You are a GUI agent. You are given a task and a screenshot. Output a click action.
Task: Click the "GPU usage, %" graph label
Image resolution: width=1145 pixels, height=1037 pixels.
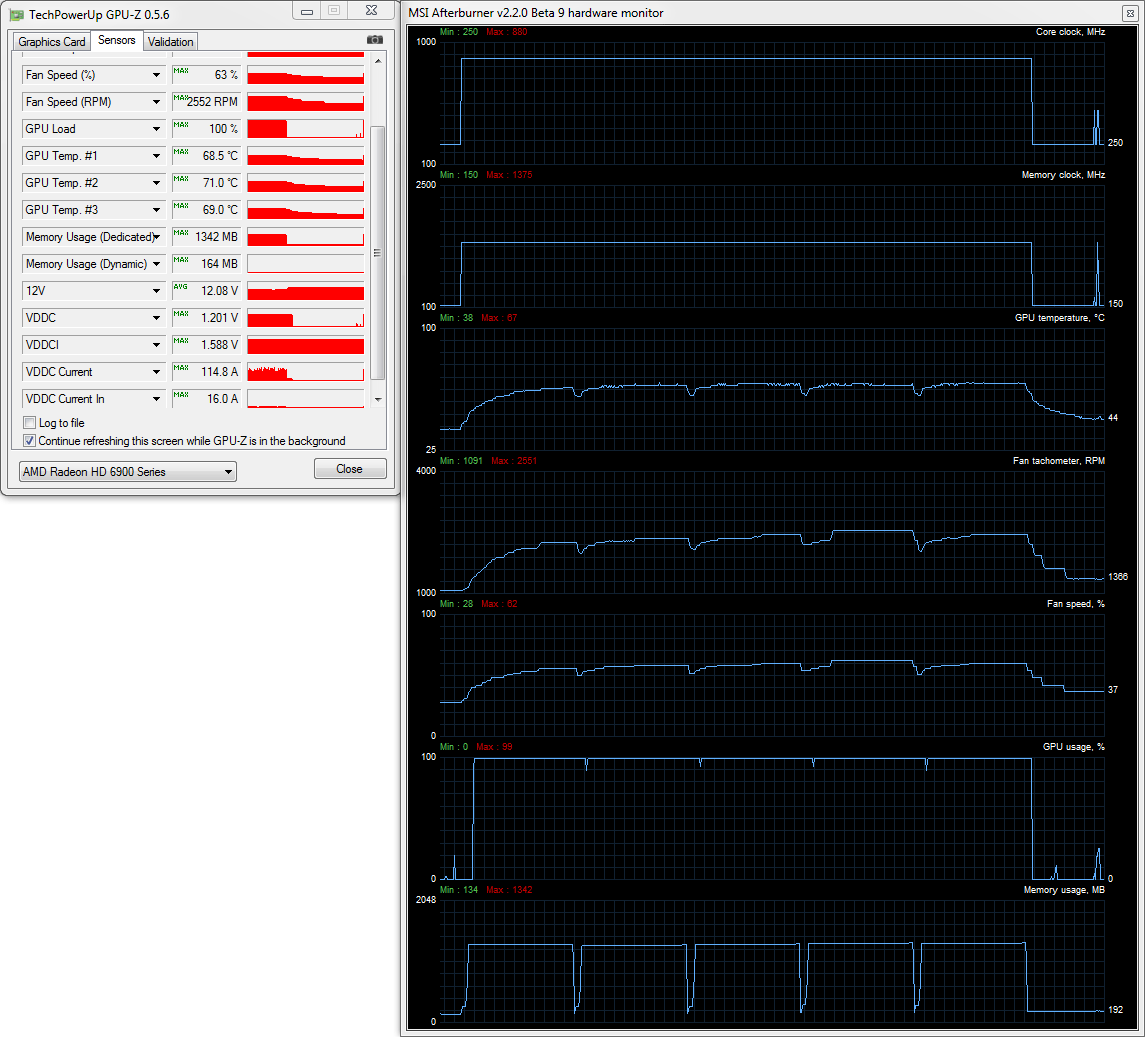pos(1073,748)
